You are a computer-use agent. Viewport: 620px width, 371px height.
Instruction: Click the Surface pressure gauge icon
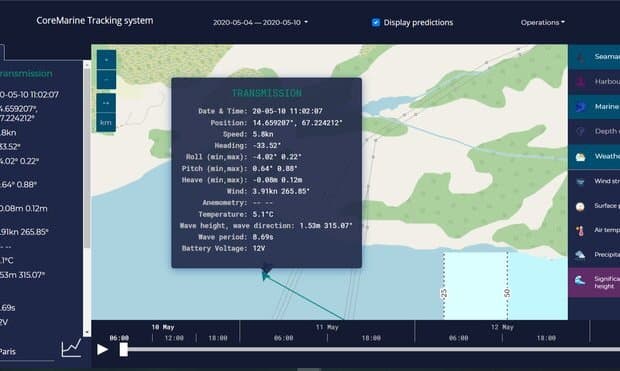tap(580, 206)
